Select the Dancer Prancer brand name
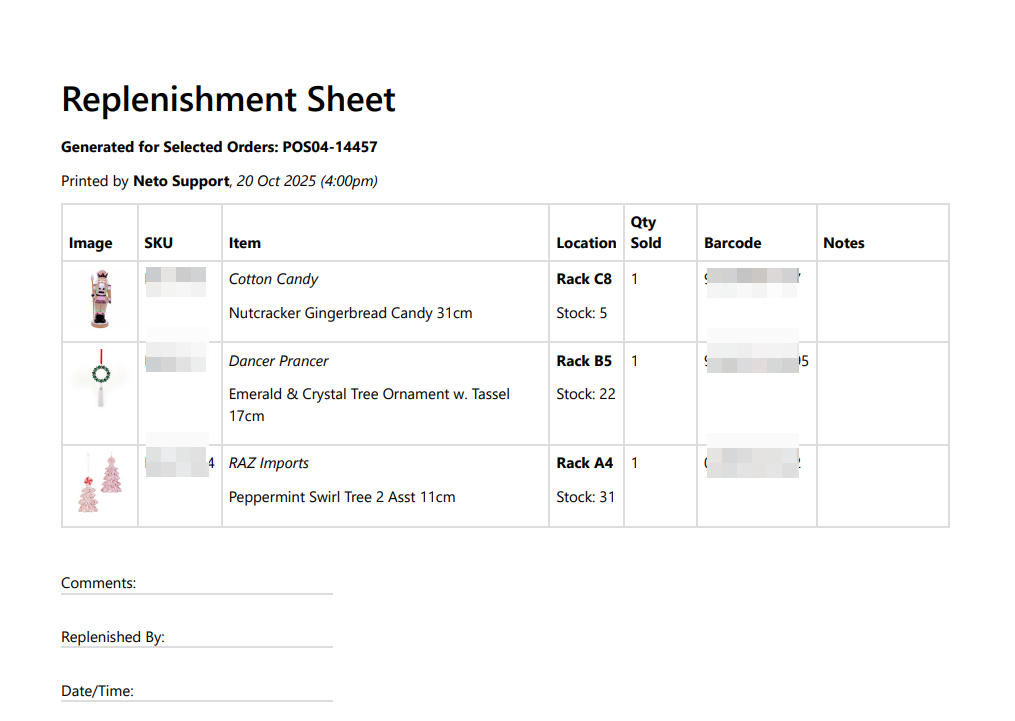The height and width of the screenshot is (721, 1015). [x=278, y=361]
